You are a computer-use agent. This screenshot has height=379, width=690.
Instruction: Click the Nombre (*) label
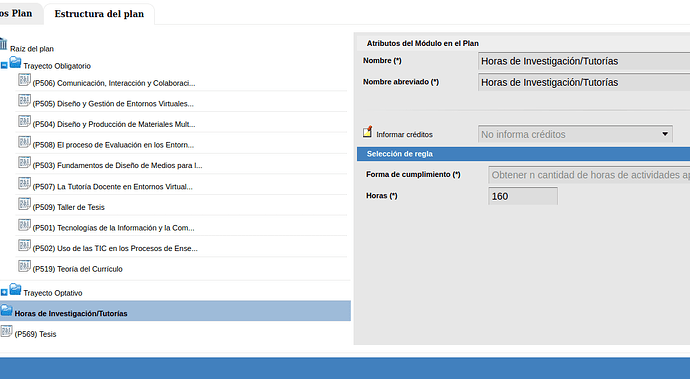click(x=382, y=61)
